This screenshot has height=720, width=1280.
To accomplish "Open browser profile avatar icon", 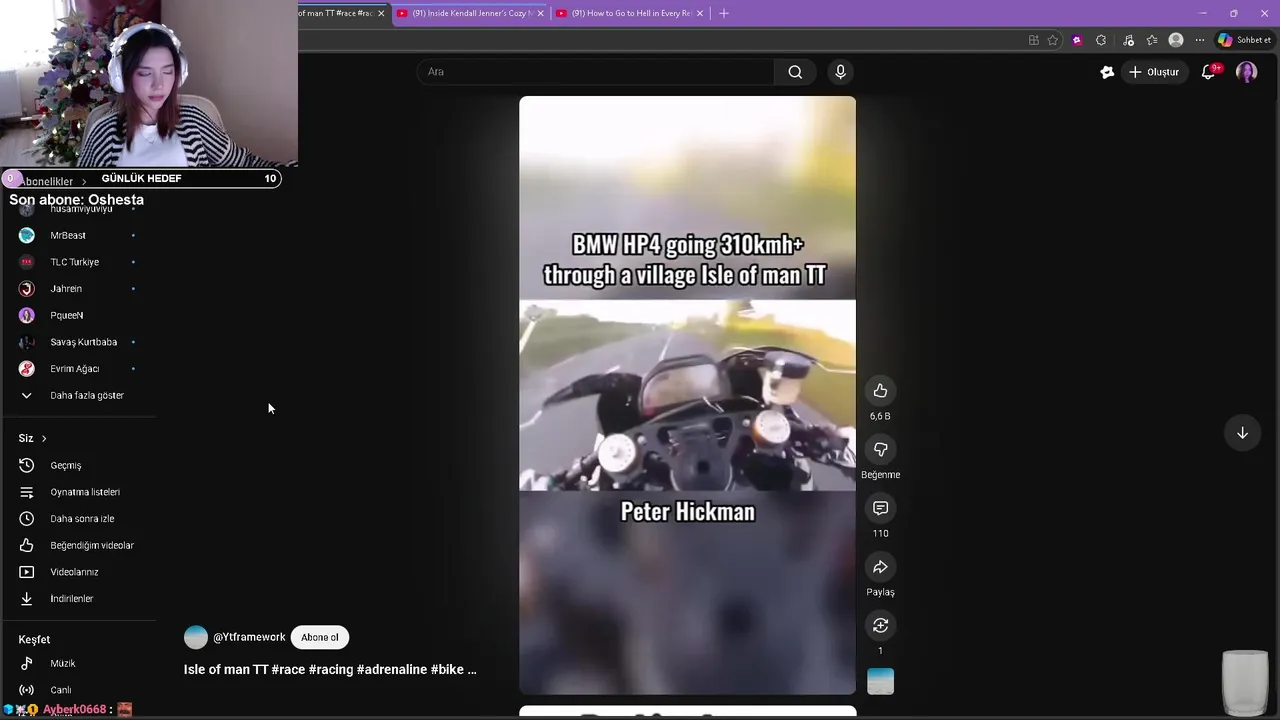I will (x=1176, y=40).
